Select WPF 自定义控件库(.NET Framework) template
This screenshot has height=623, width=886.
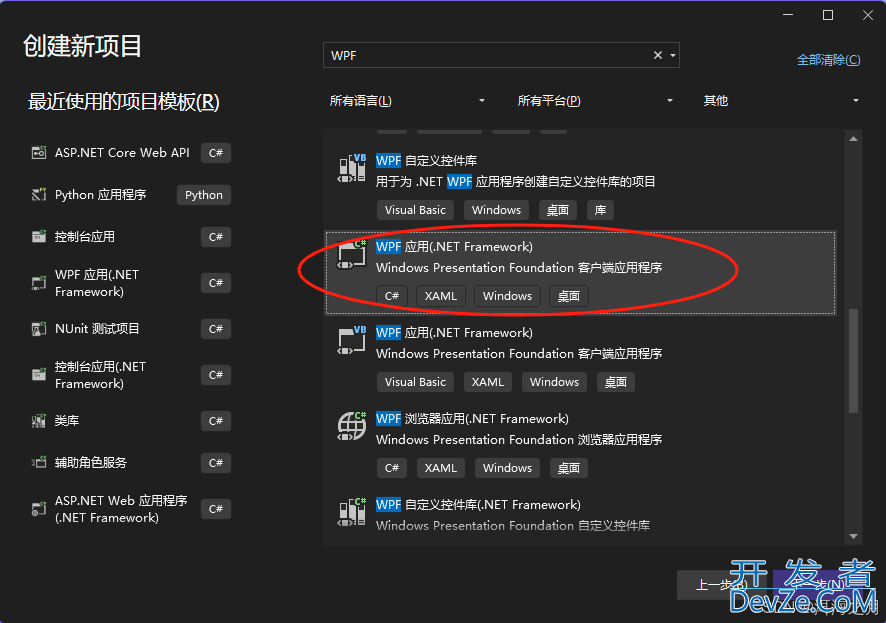pyautogui.click(x=580, y=516)
